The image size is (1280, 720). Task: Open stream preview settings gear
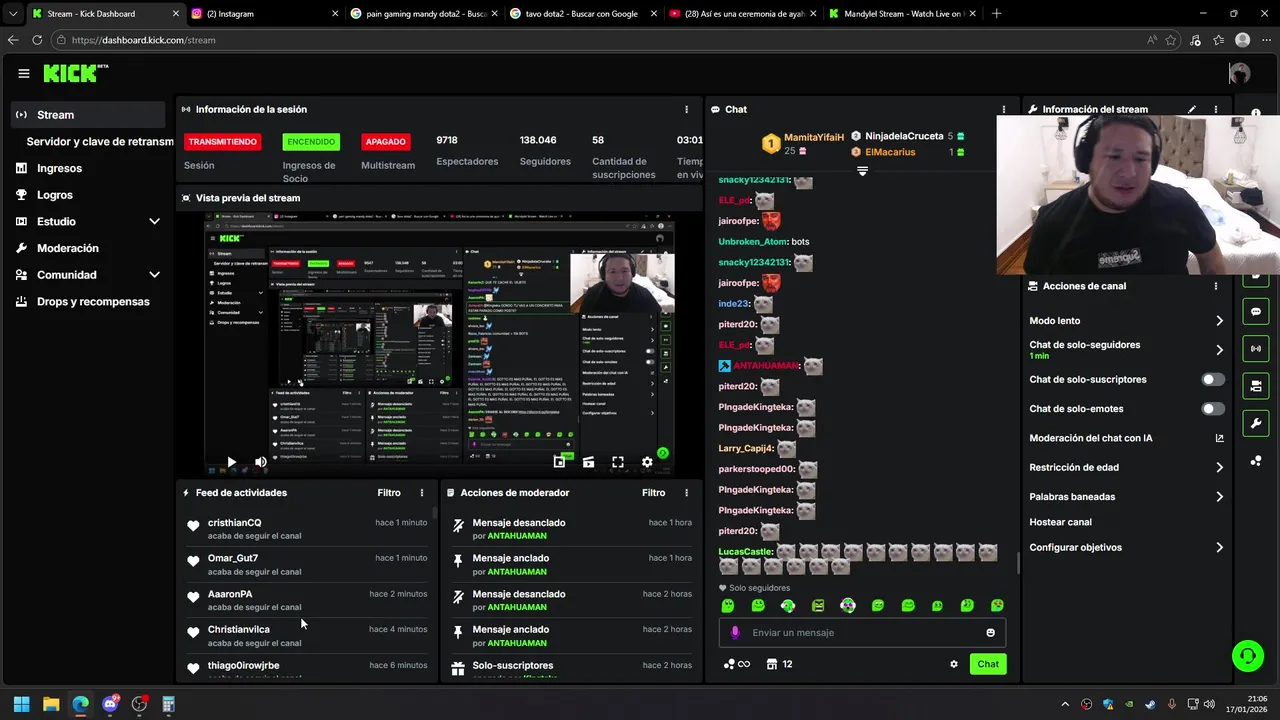coord(647,462)
